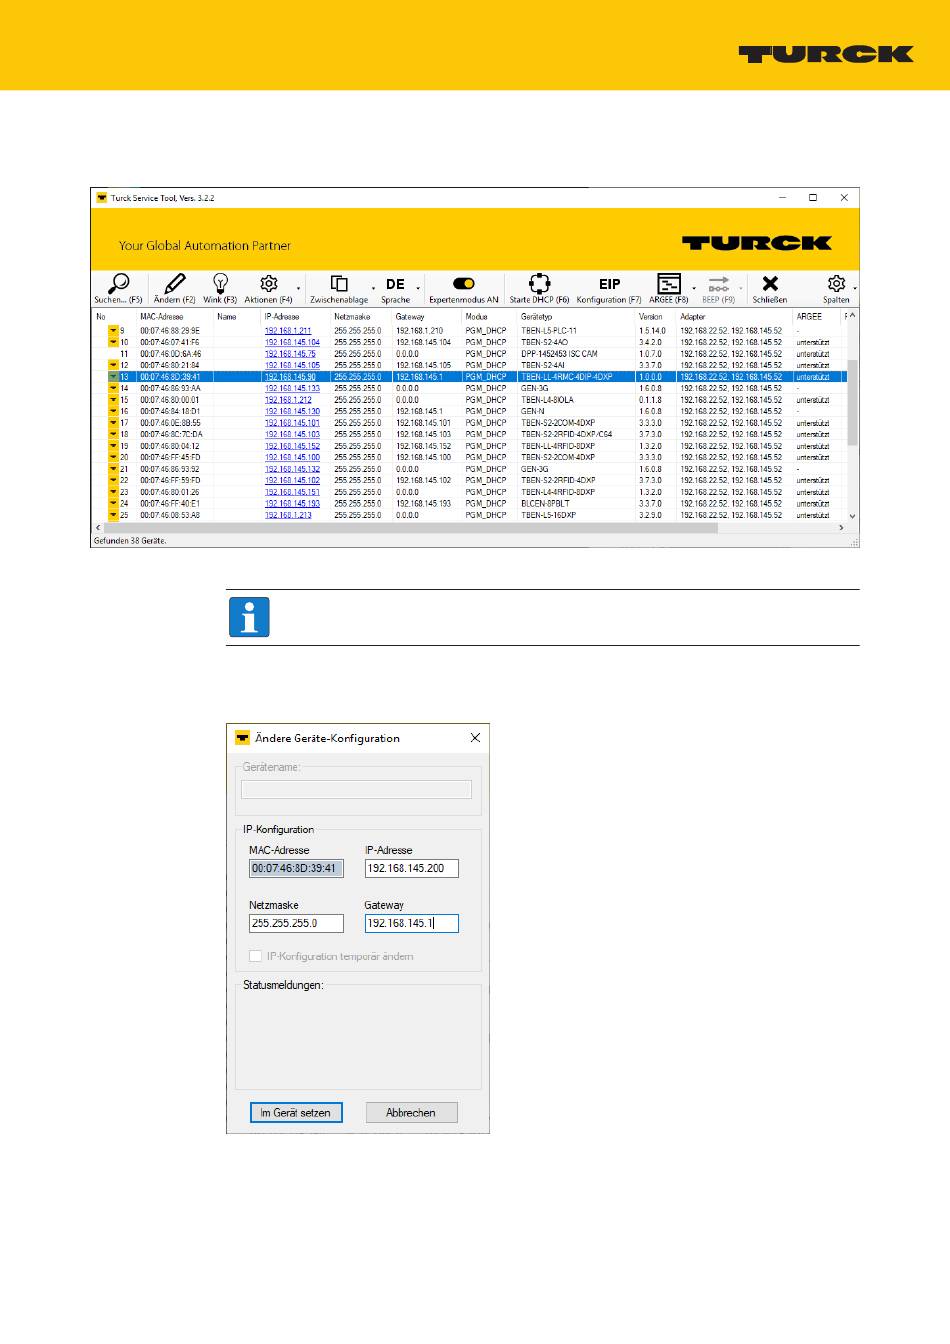Expand the BEEP dropdown arrow
Image resolution: width=950 pixels, height=1344 pixels.
coord(741,289)
